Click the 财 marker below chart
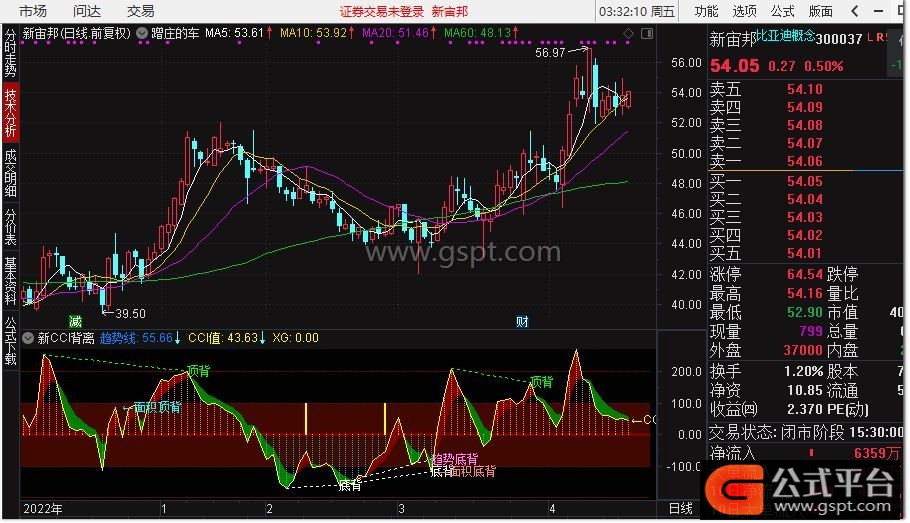Screen dimensions: 910x523 [x=522, y=321]
